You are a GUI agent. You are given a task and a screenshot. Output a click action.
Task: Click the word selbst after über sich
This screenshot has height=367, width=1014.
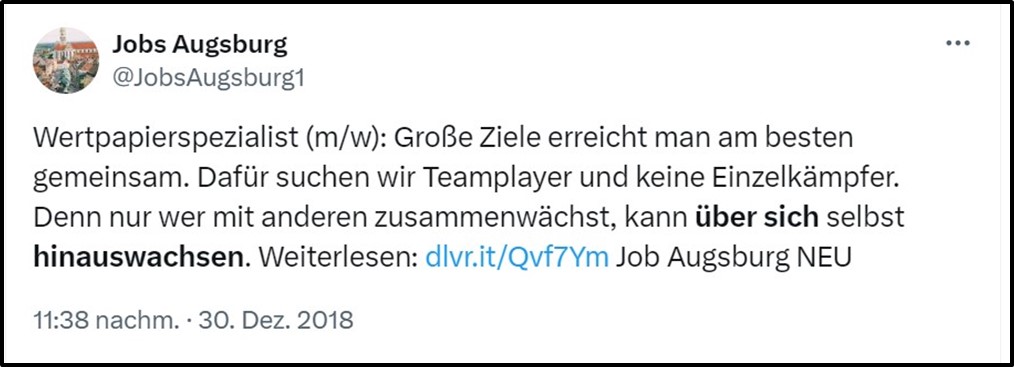point(865,218)
